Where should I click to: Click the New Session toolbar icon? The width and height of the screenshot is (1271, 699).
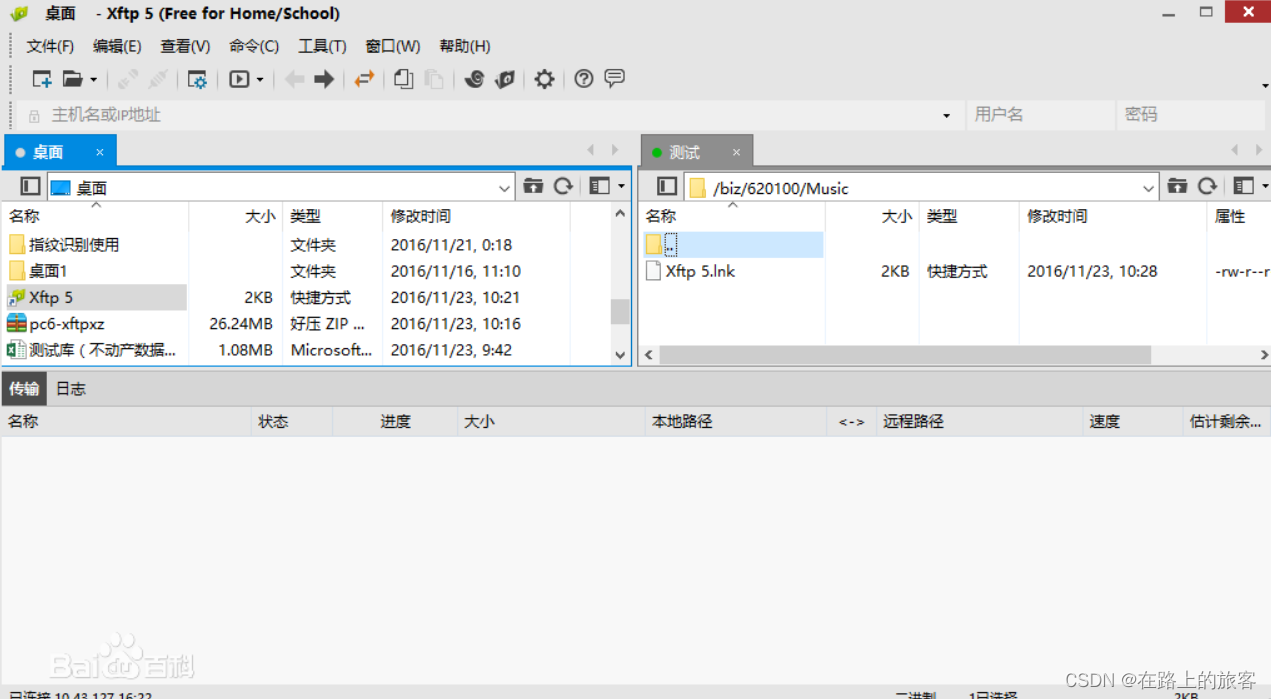tap(42, 79)
